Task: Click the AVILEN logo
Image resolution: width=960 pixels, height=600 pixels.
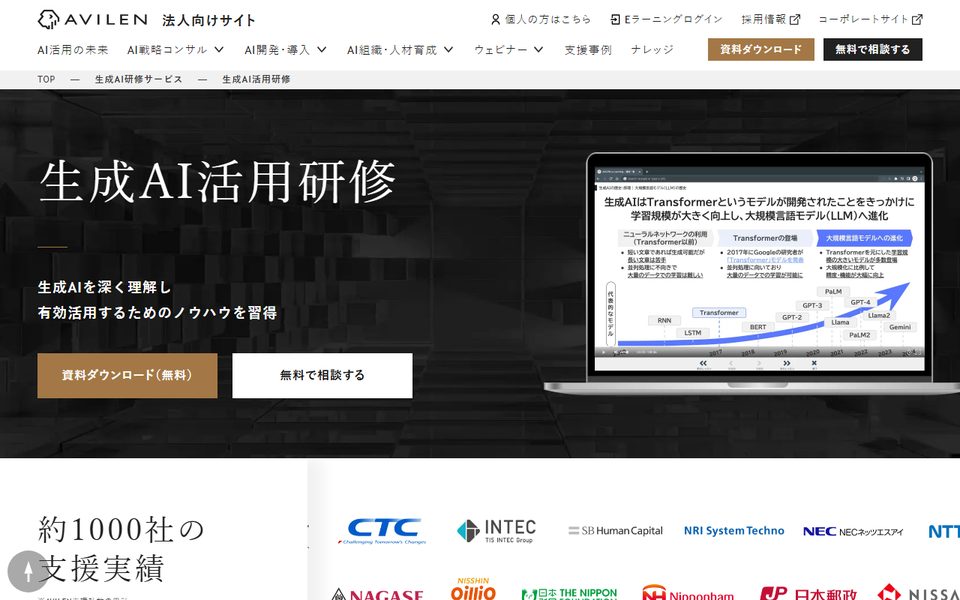Action: tap(92, 19)
